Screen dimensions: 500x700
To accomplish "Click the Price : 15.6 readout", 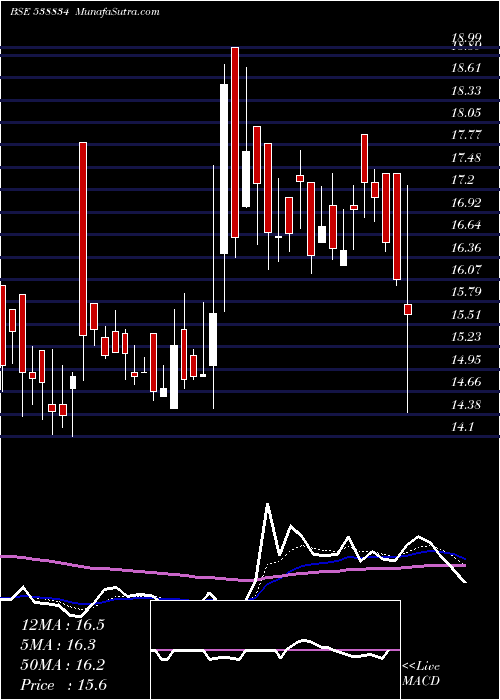I will [x=64, y=685].
